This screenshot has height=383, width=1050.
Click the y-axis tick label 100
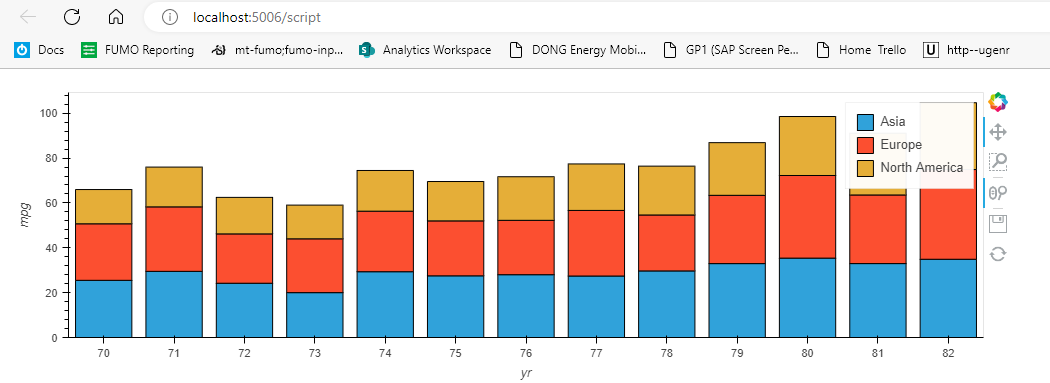point(50,114)
